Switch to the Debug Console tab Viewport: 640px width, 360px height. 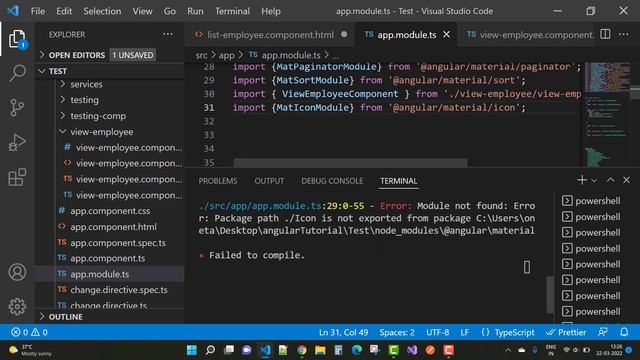tap(332, 181)
